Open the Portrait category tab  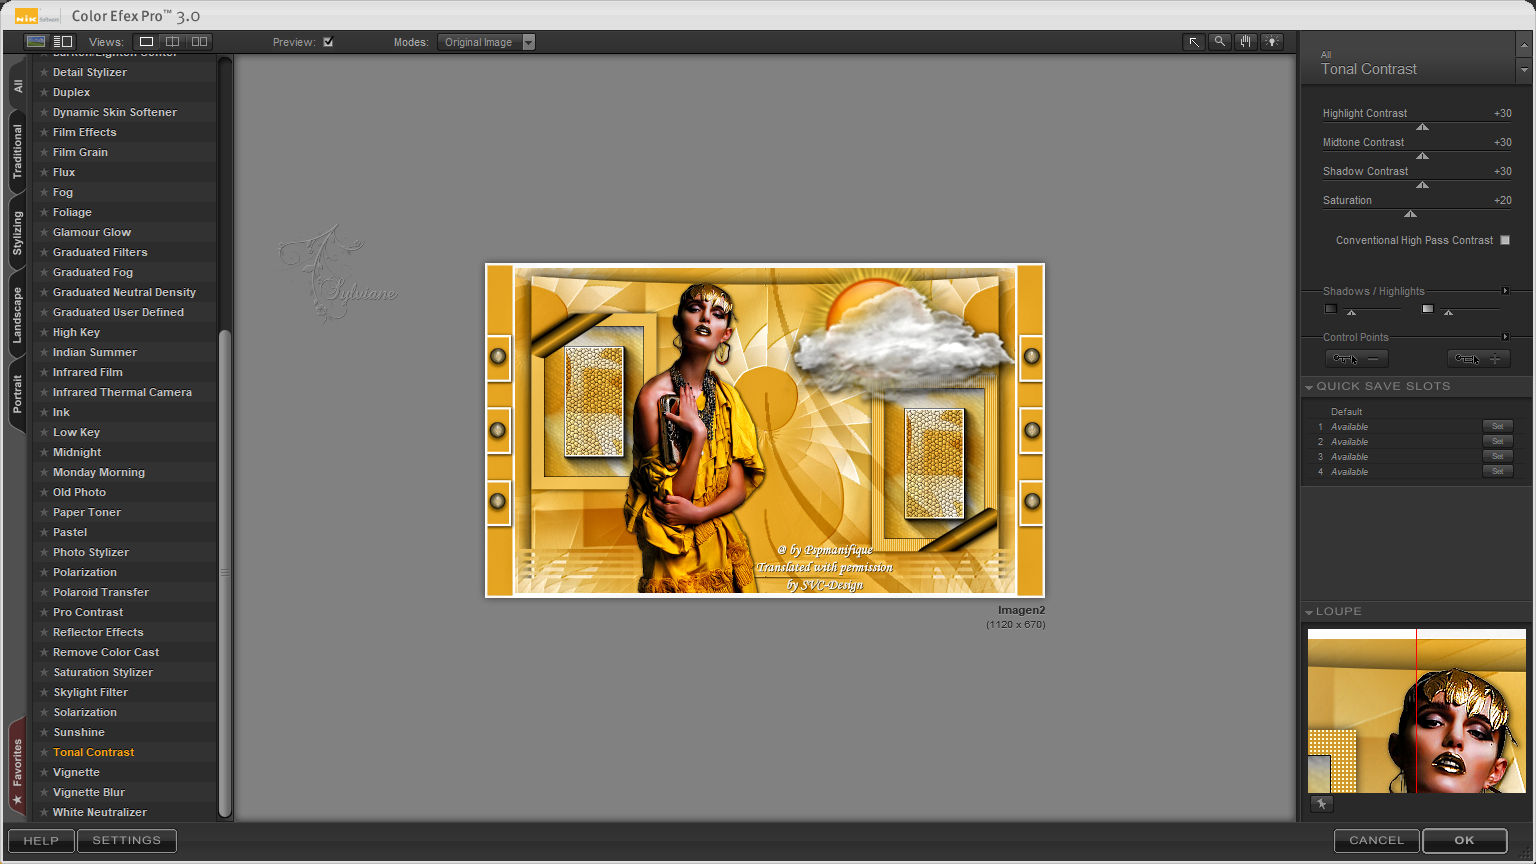[17, 394]
